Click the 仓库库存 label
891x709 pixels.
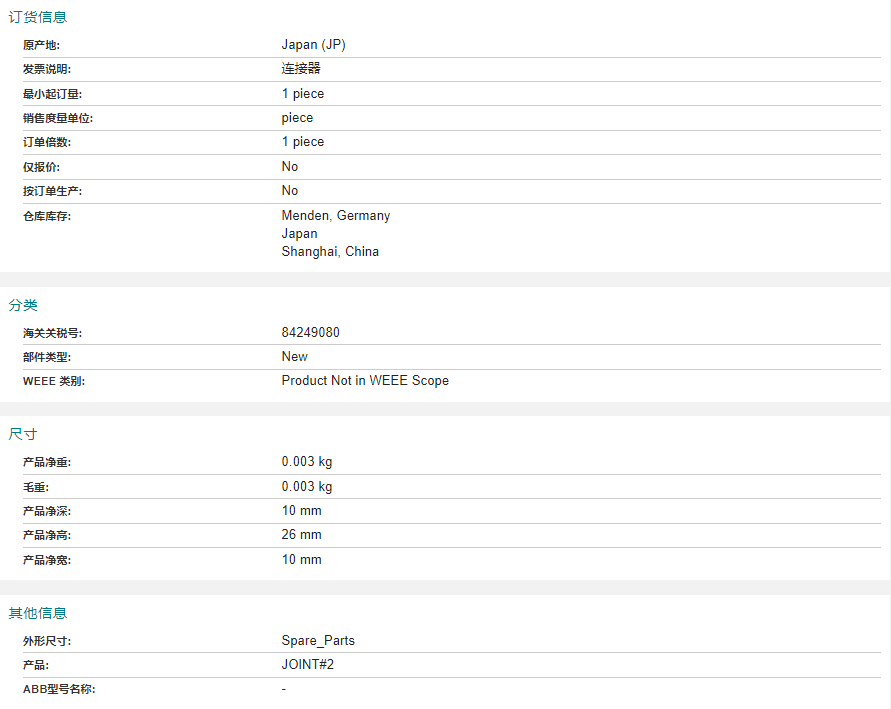pyautogui.click(x=47, y=216)
